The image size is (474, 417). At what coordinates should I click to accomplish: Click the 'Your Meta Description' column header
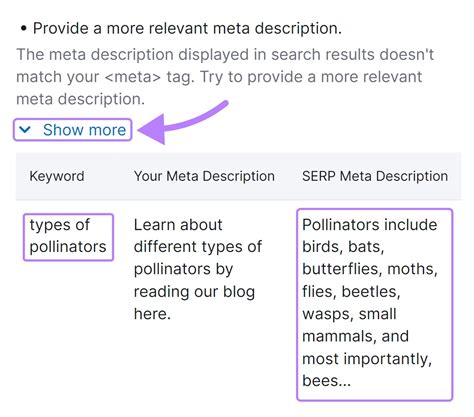point(204,176)
